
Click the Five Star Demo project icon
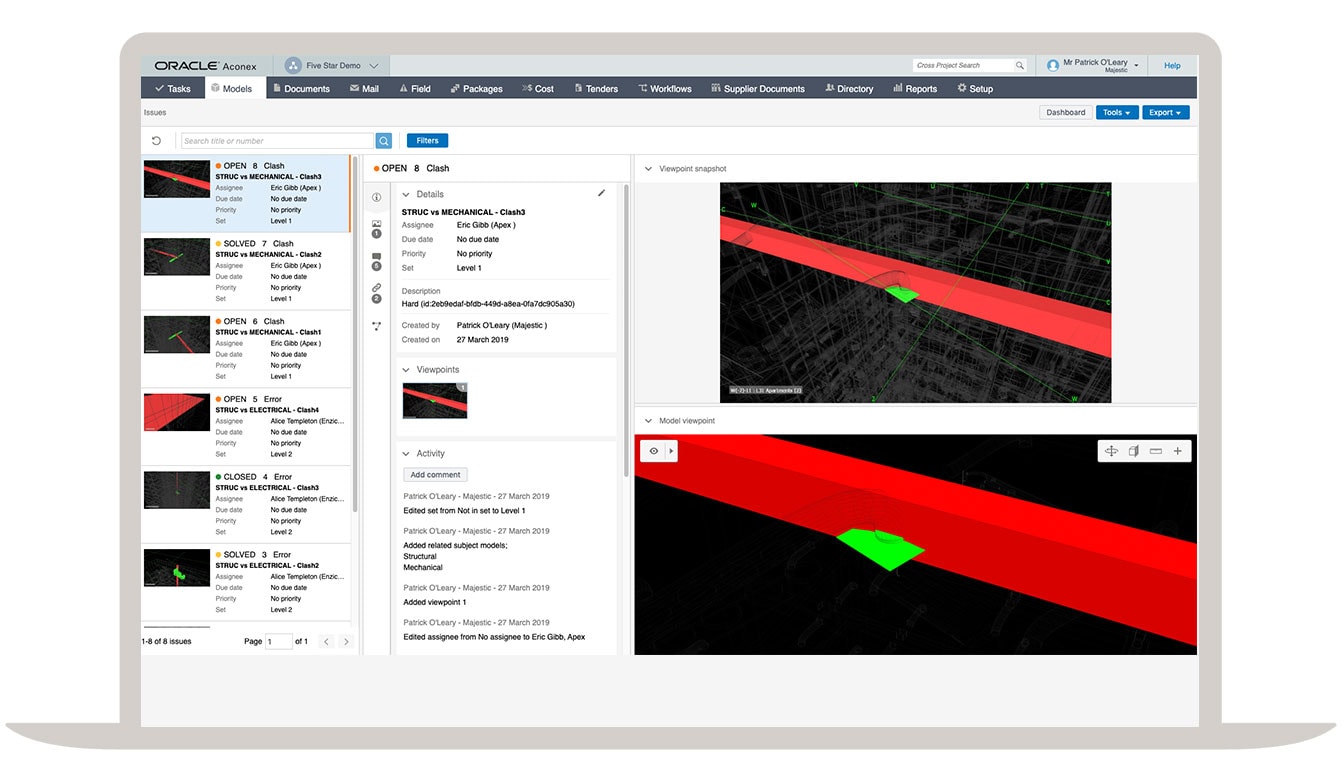(294, 66)
